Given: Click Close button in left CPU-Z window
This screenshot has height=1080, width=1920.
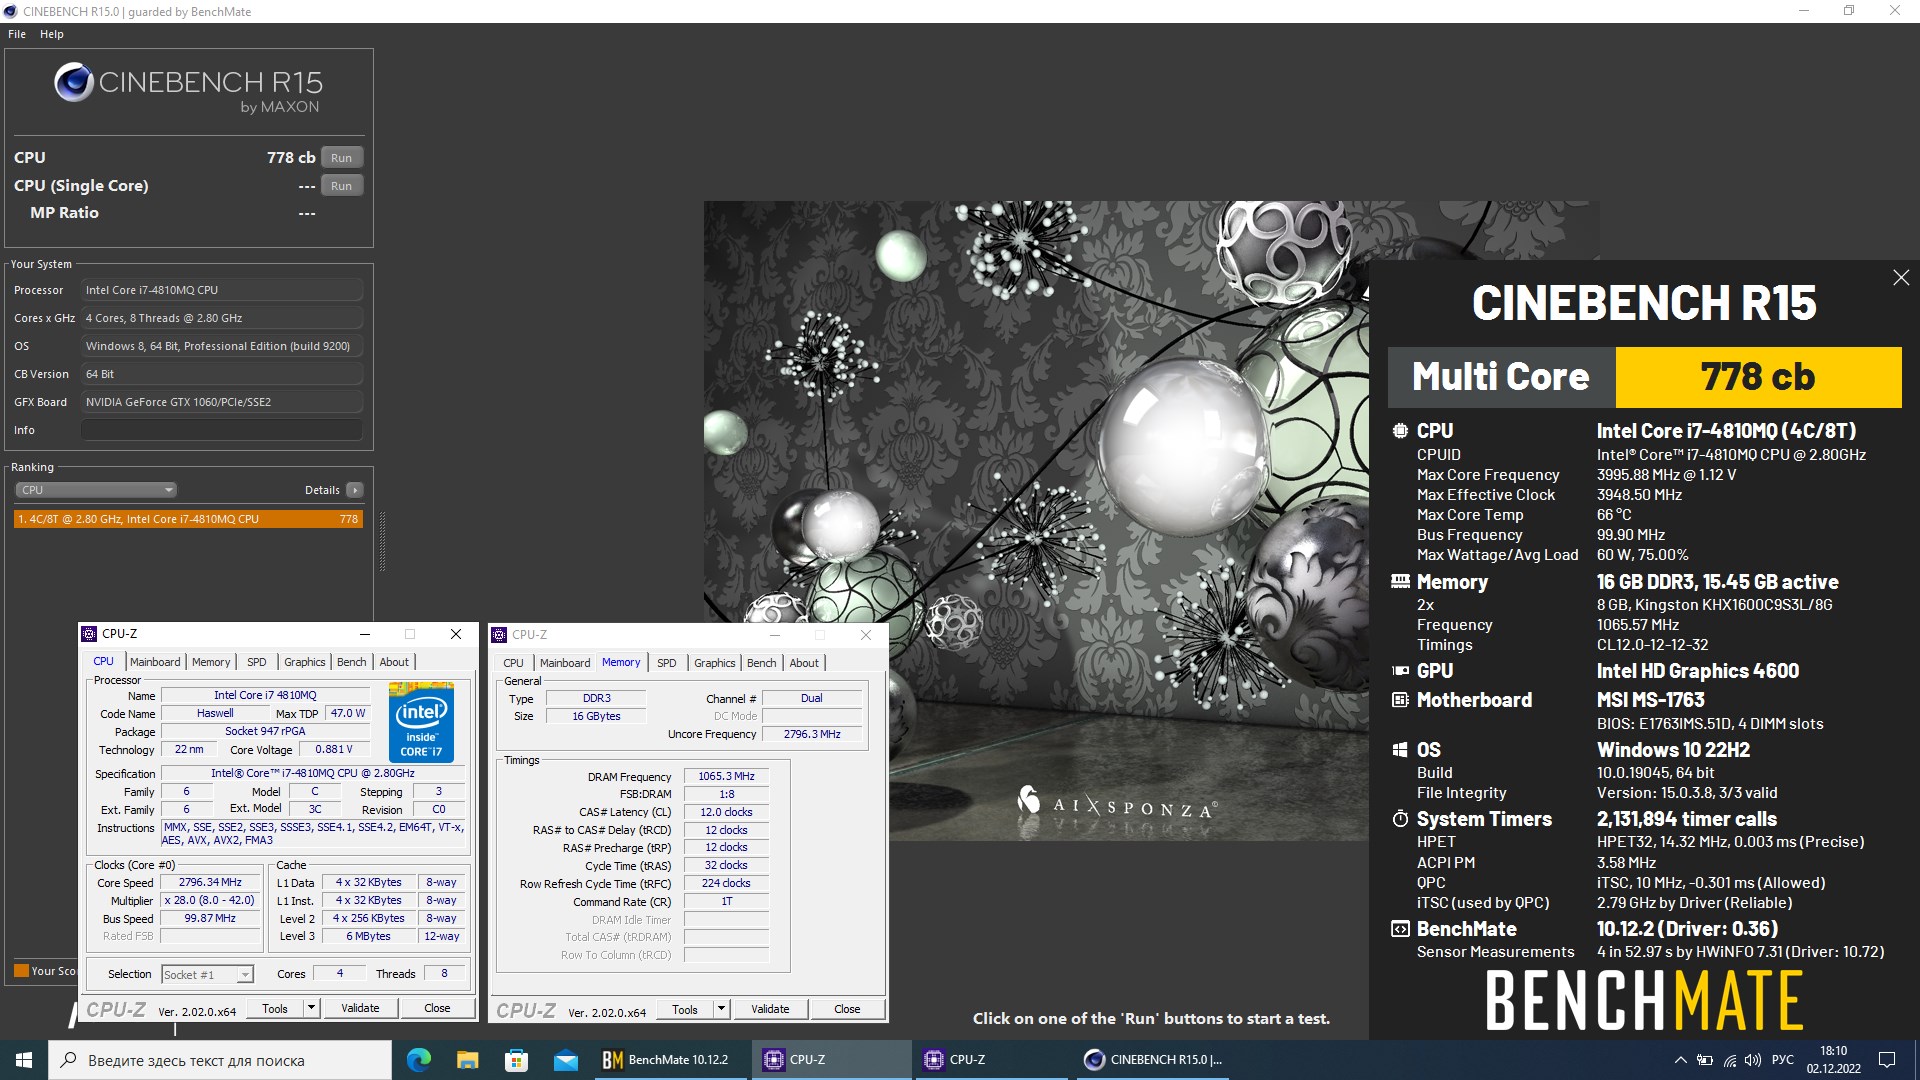Looking at the screenshot, I should coord(437,1008).
